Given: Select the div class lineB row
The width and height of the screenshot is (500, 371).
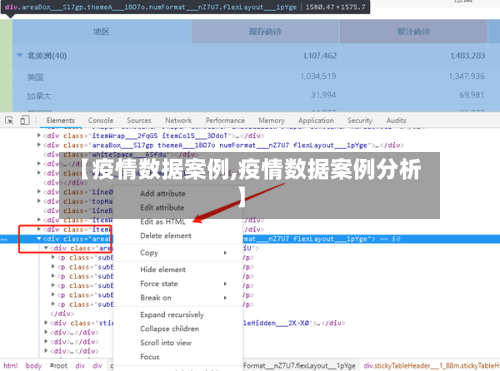Looking at the screenshot, I should point(78,211).
